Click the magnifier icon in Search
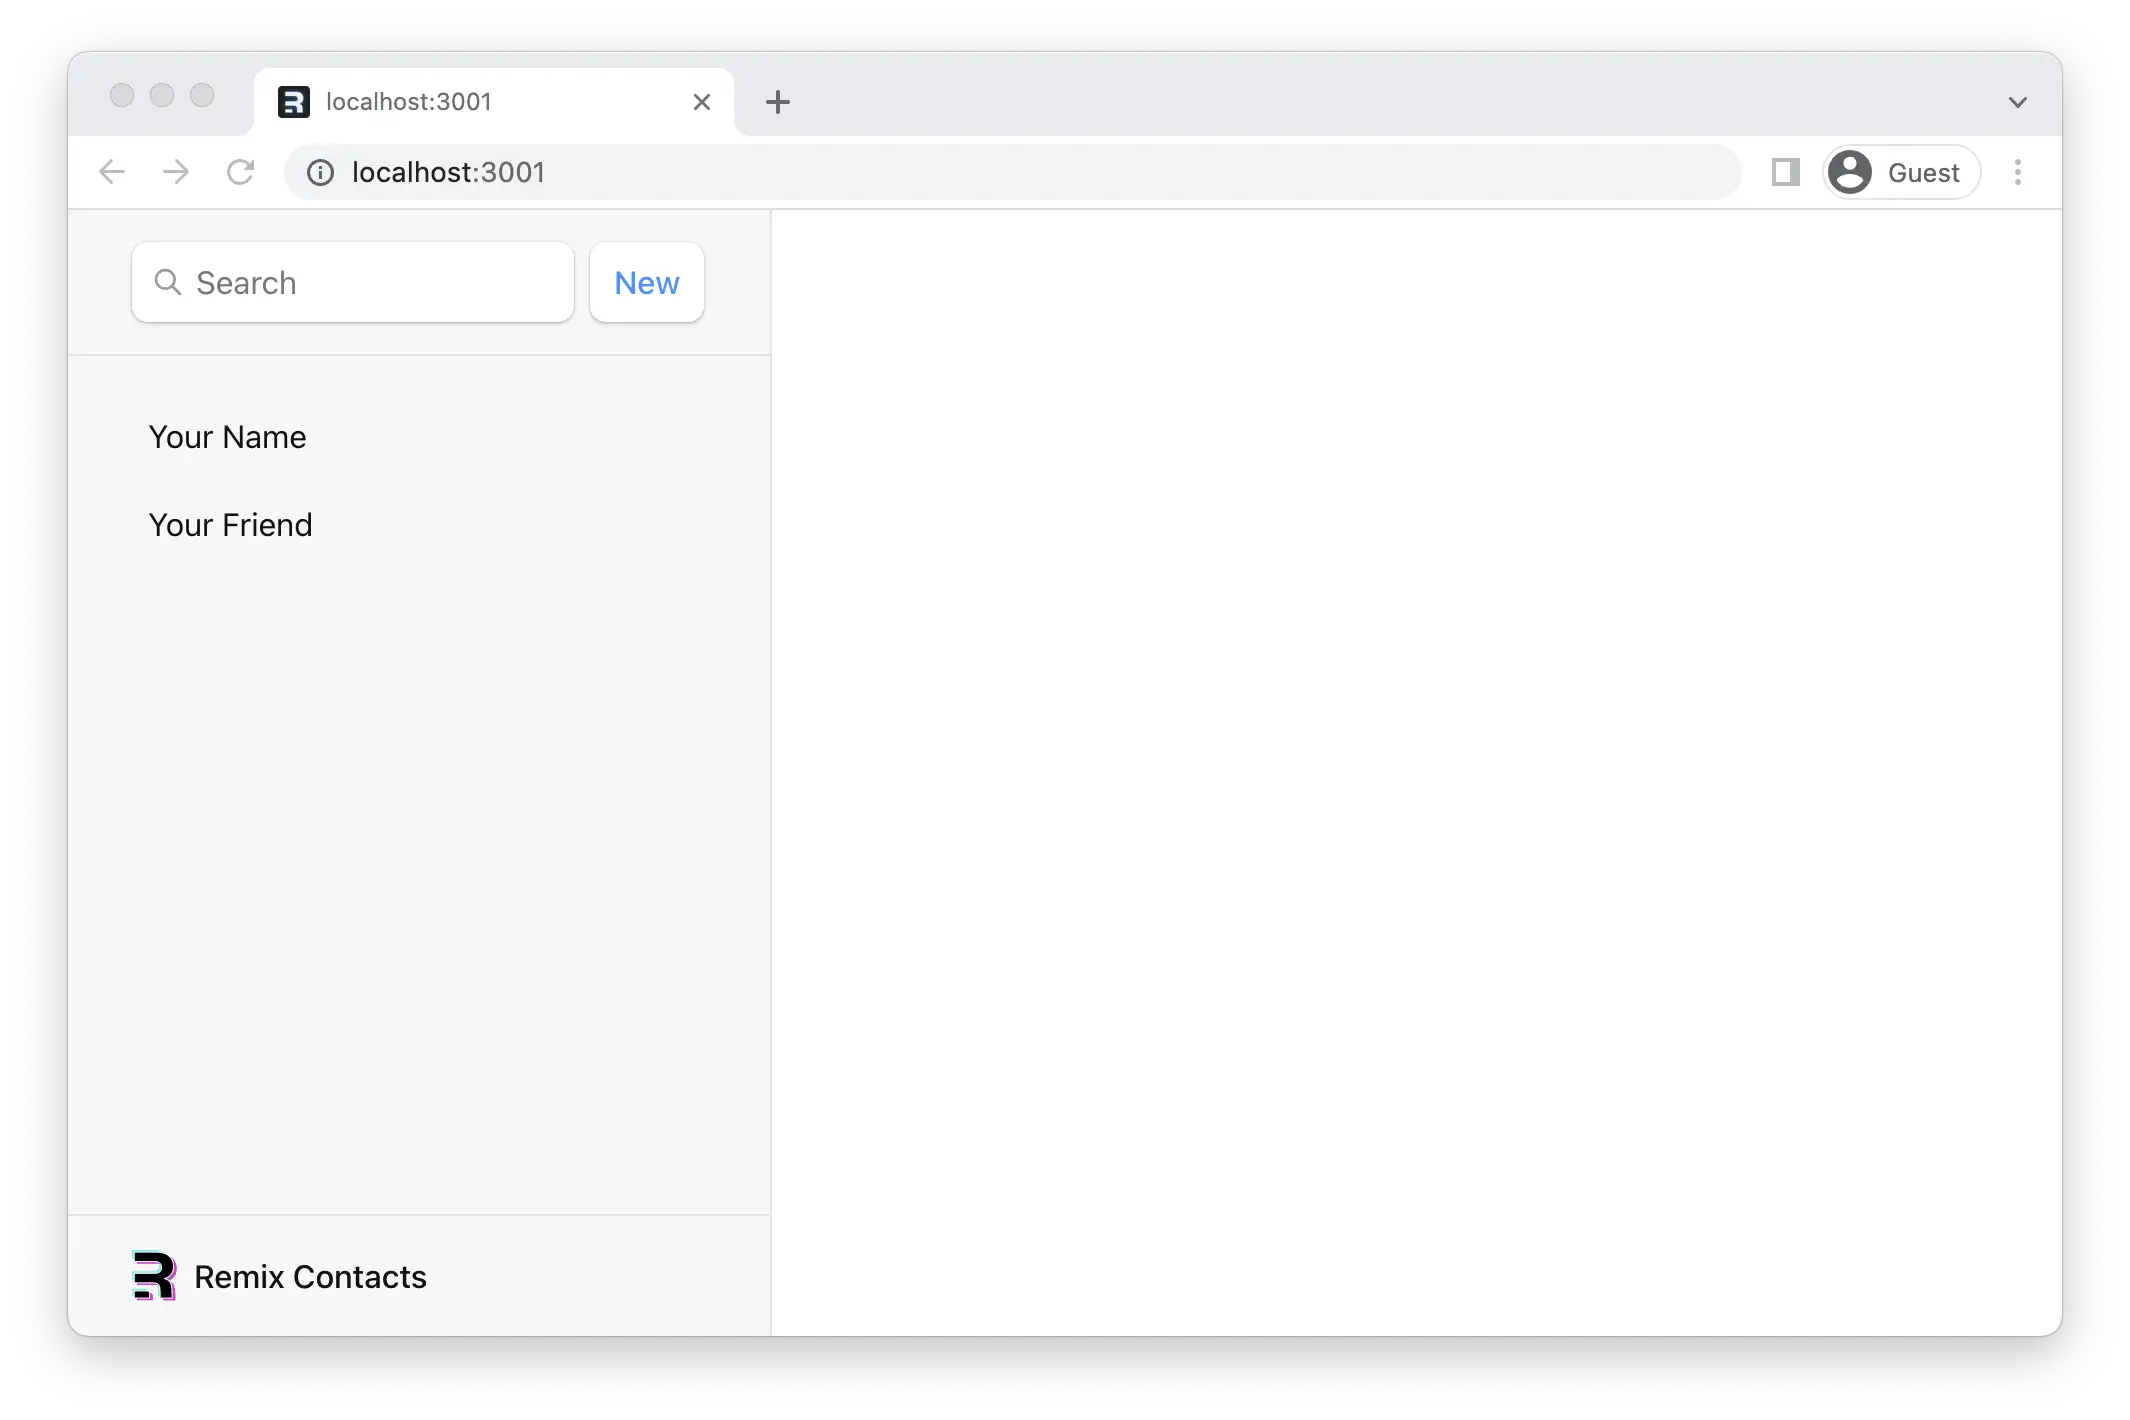Image resolution: width=2130 pixels, height=1420 pixels. [x=168, y=283]
